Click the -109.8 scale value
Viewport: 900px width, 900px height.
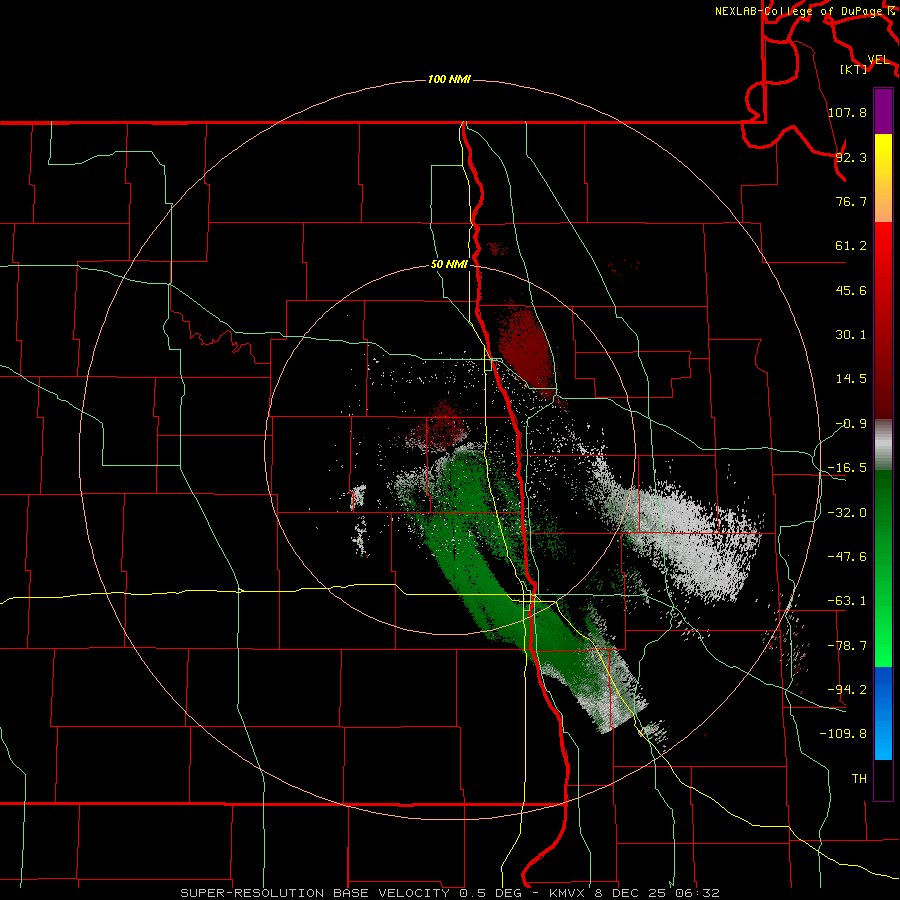pyautogui.click(x=843, y=734)
